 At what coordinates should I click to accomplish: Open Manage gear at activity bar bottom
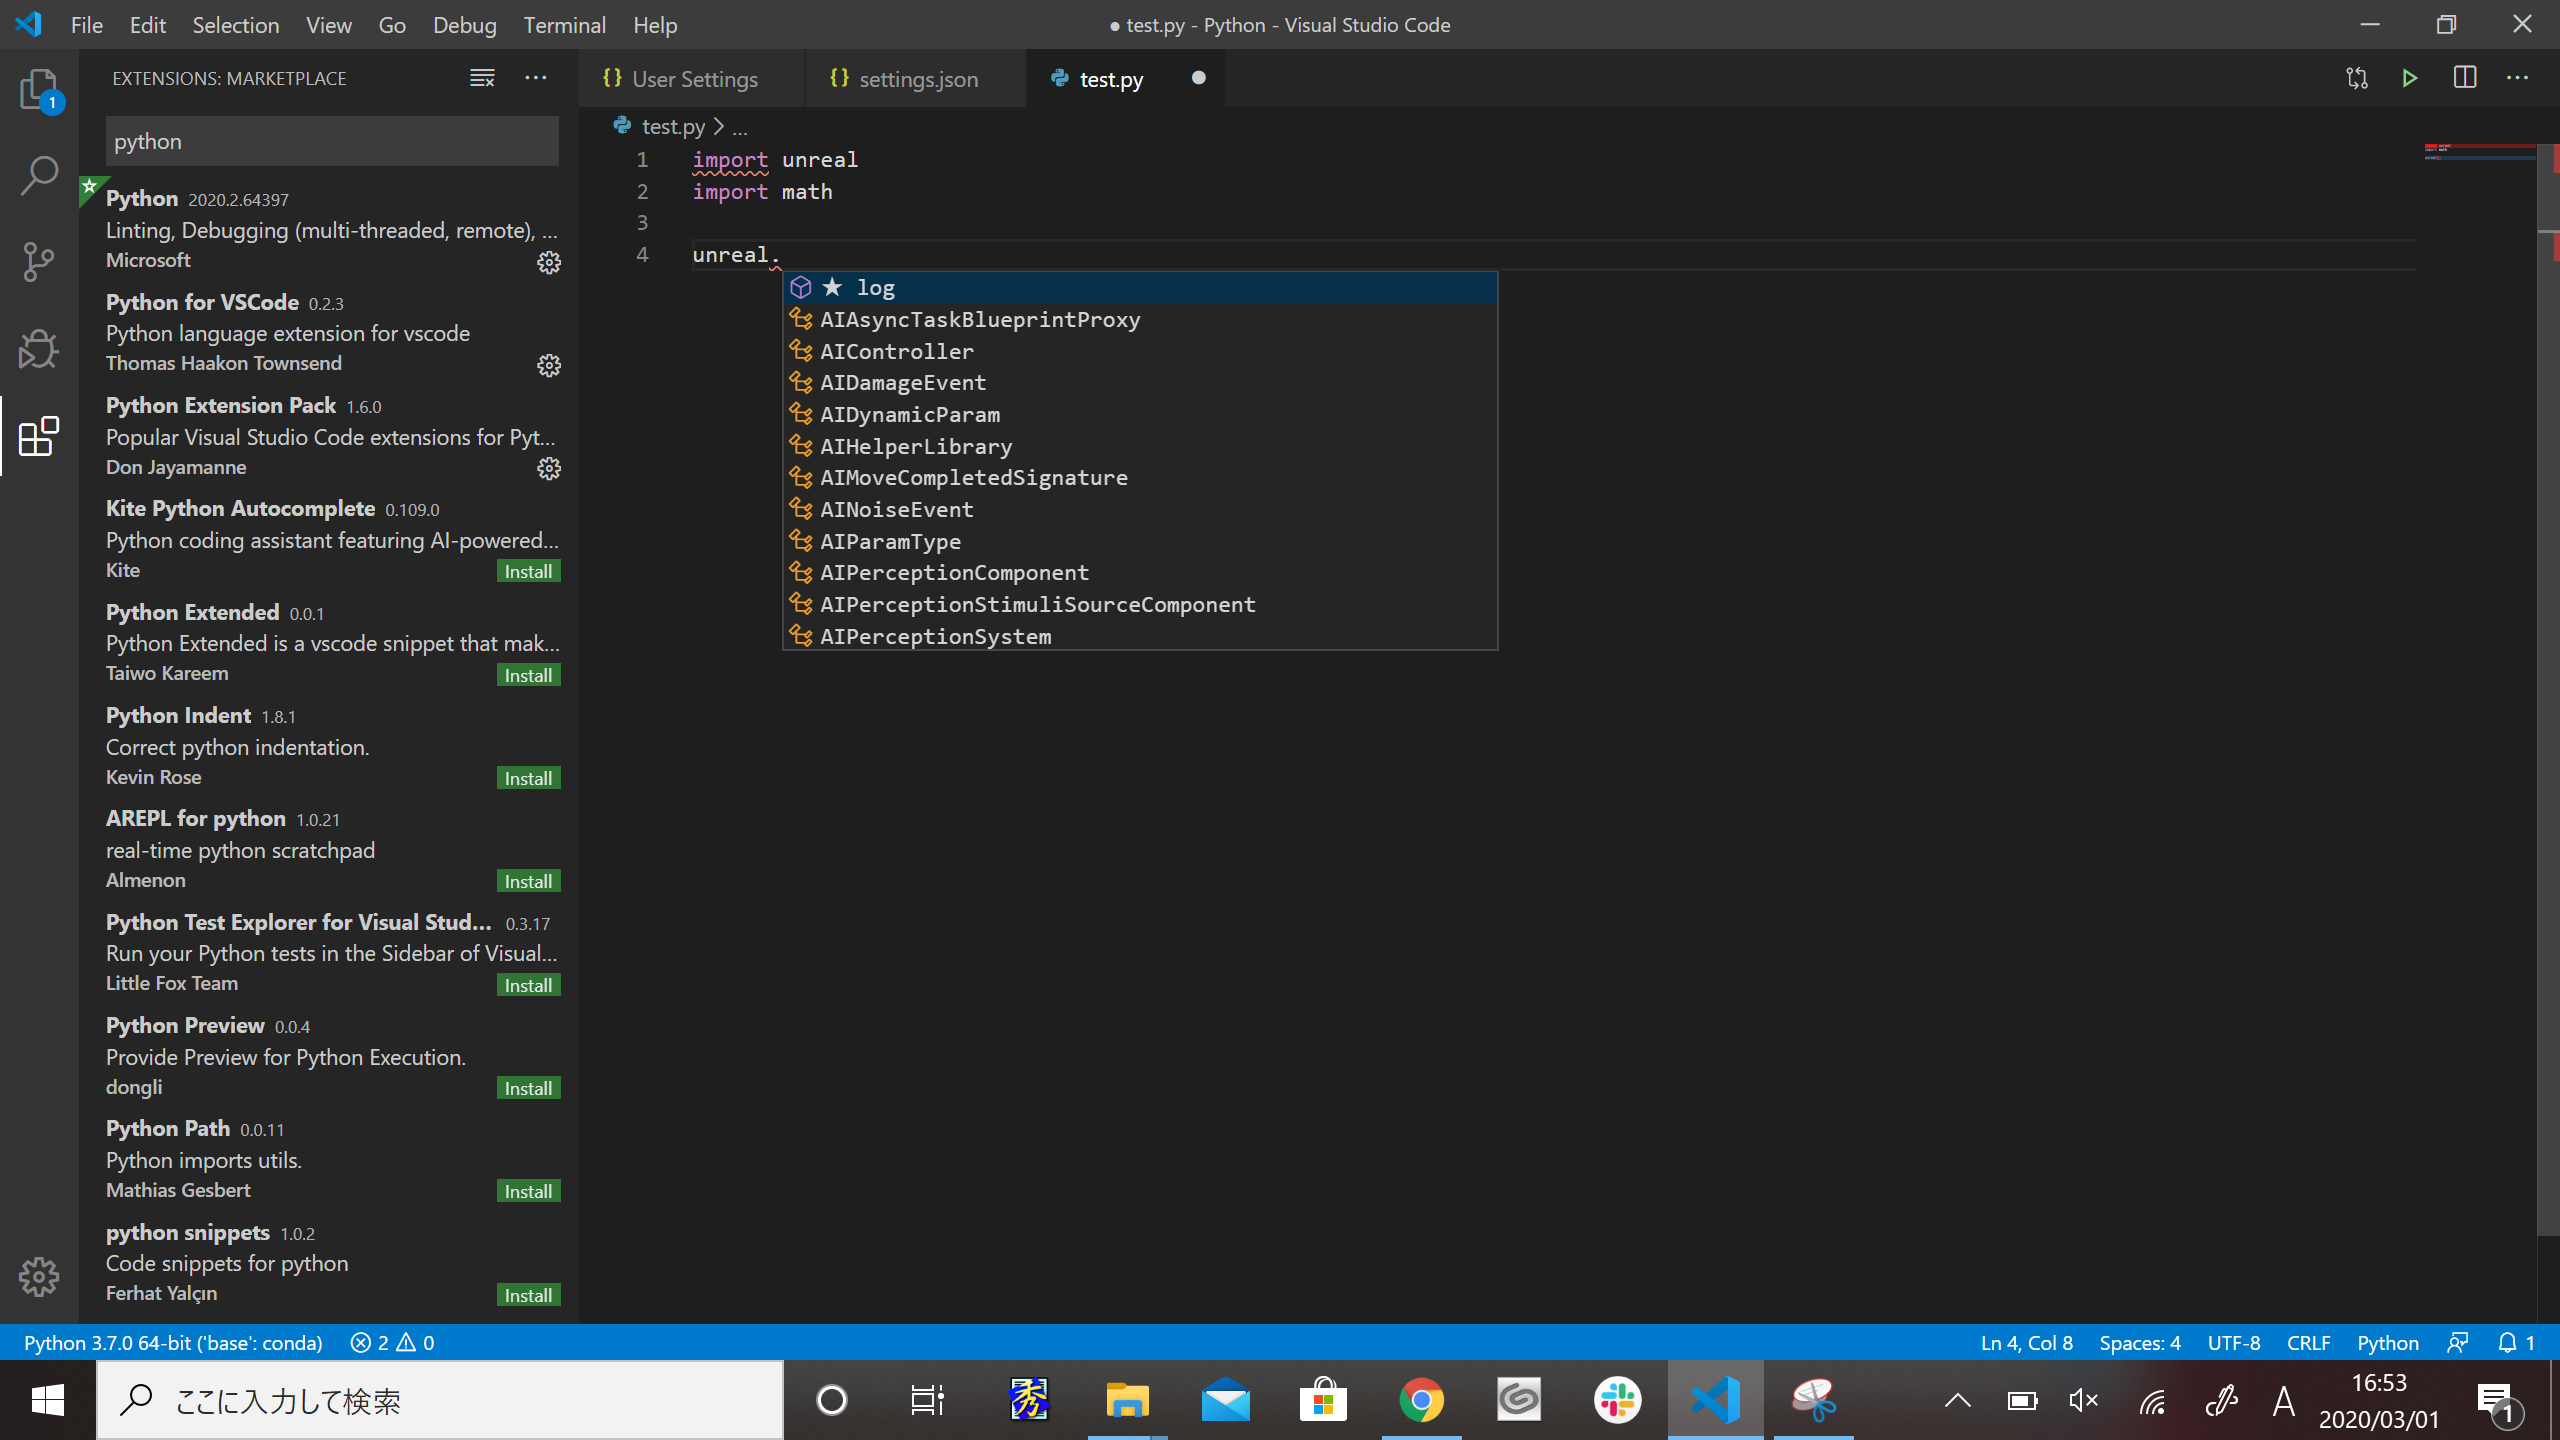point(39,1276)
